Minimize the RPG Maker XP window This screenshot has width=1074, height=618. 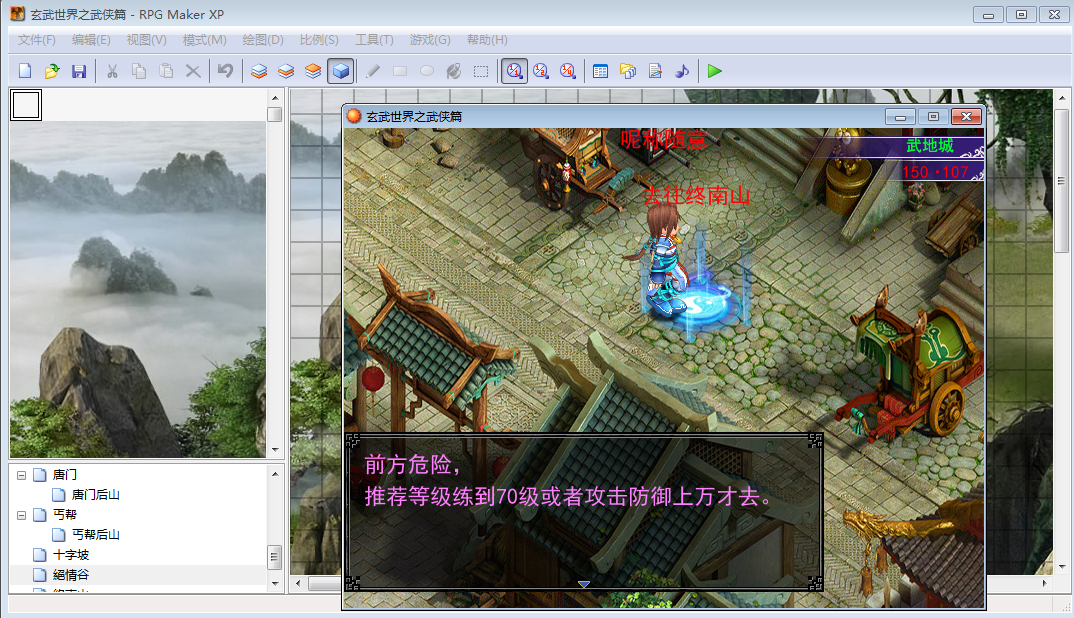tap(988, 14)
